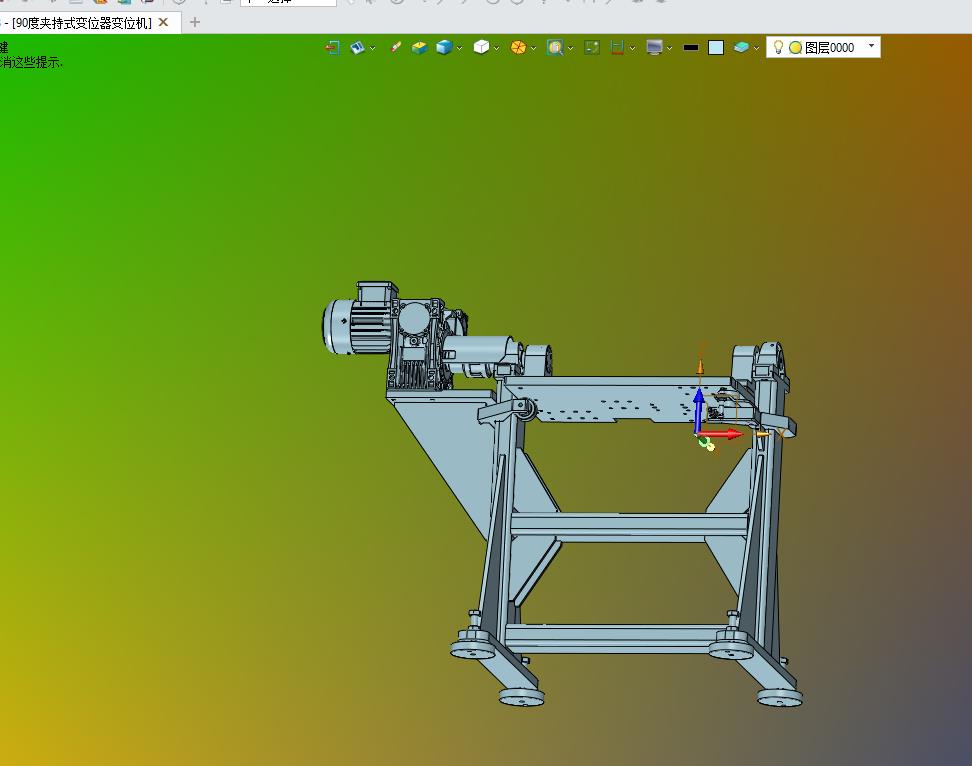Screen dimensions: 972x766
Task: Click the exit sketch arrow icon
Action: (332, 48)
